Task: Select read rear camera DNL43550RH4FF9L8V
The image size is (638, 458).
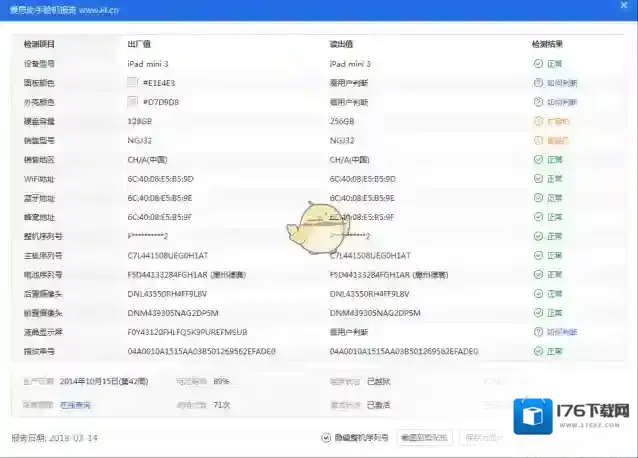Action: point(369,294)
